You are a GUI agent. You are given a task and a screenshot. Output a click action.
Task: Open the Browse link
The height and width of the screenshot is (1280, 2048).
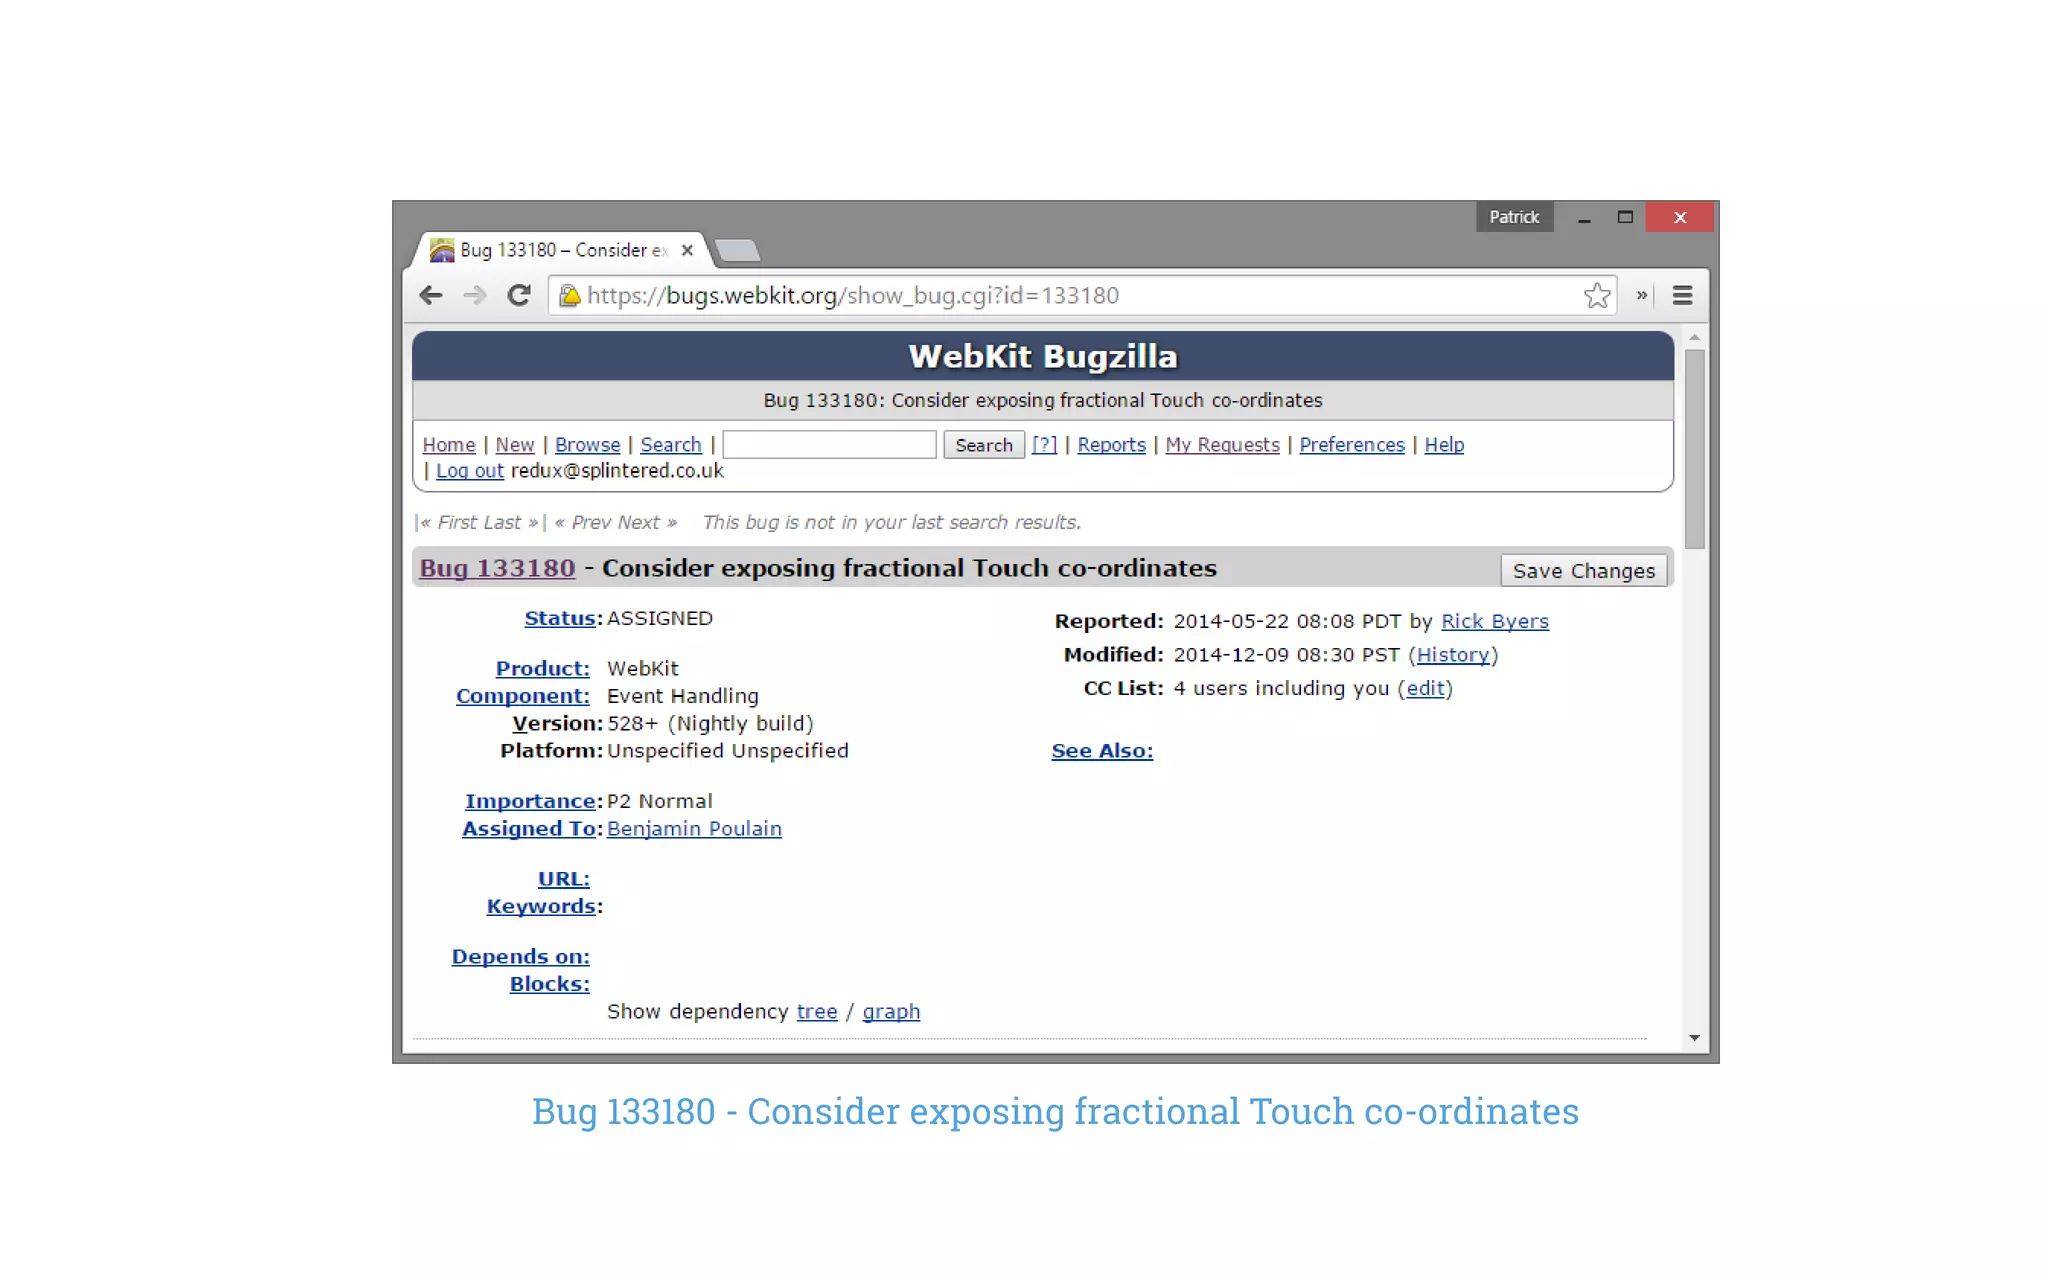[587, 445]
